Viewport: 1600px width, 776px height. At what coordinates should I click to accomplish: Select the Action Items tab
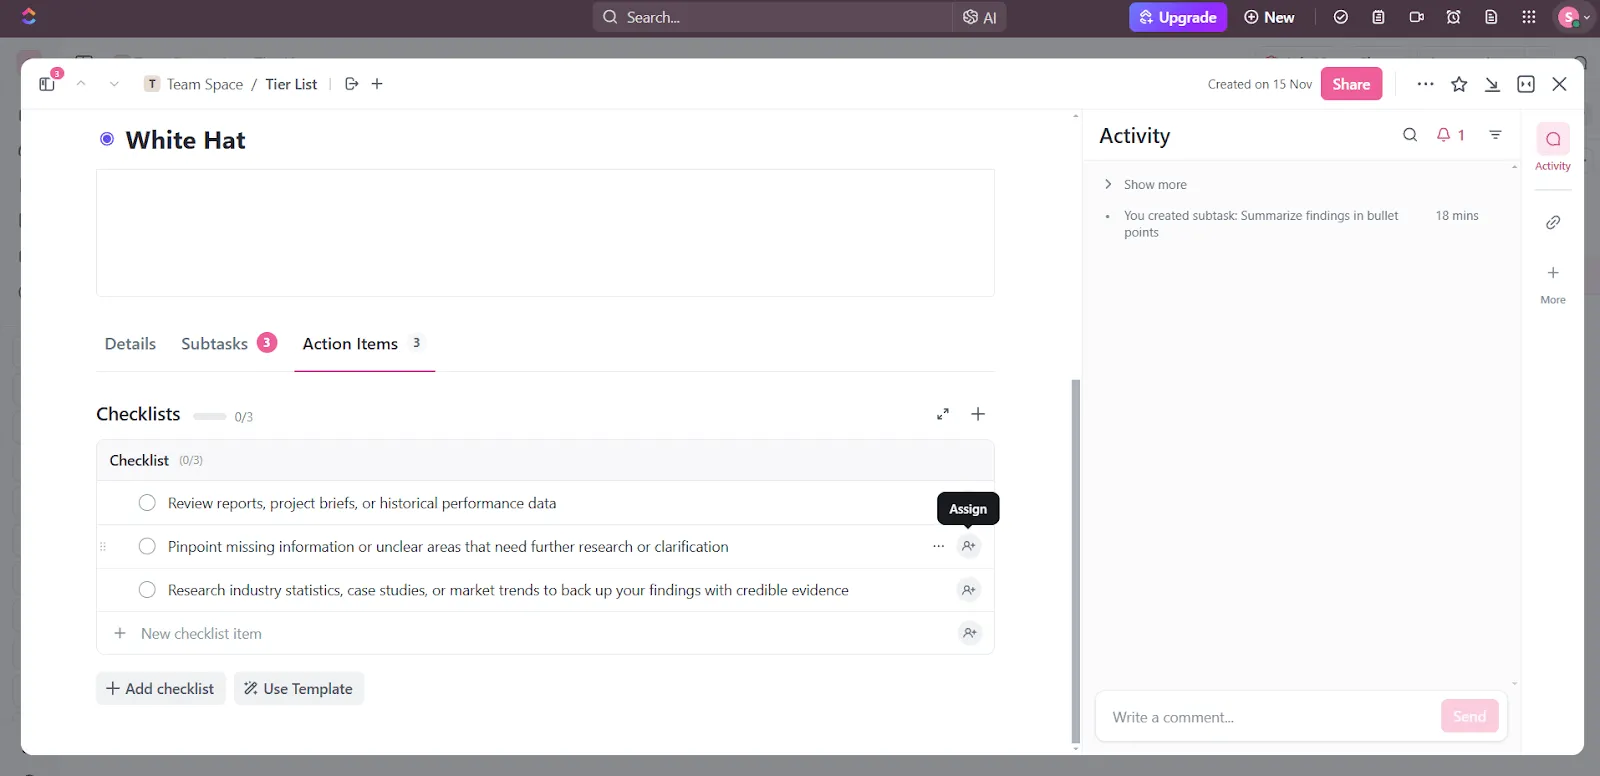(x=364, y=344)
